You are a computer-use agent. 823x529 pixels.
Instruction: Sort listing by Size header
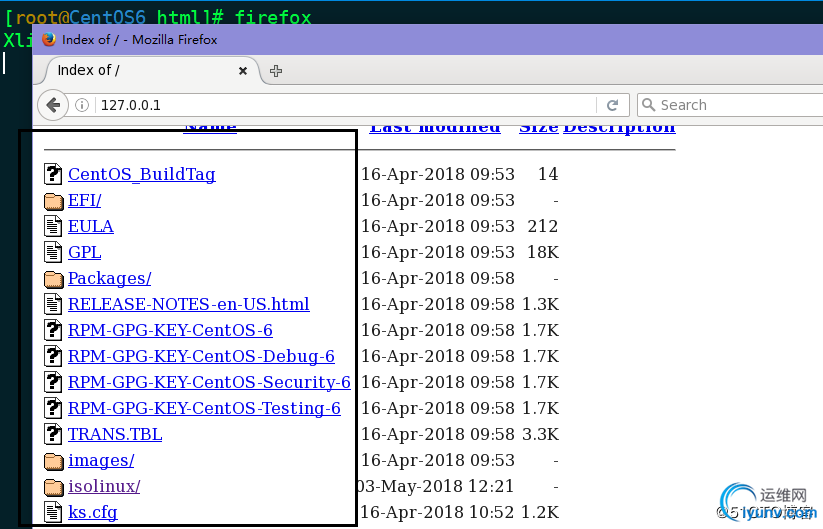tap(539, 130)
